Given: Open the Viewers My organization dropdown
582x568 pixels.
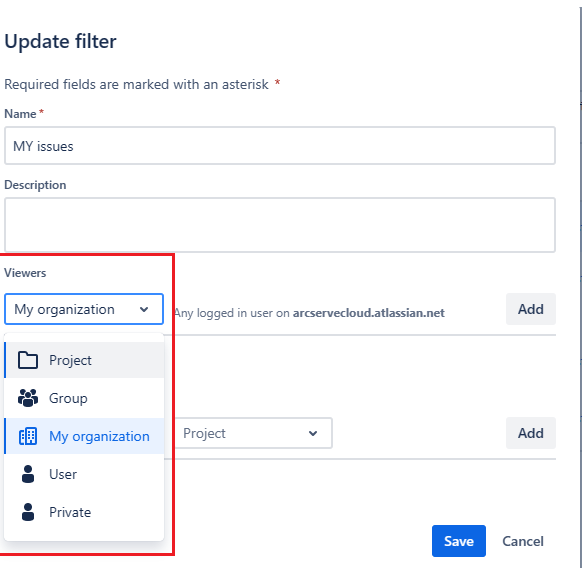Looking at the screenshot, I should [x=84, y=309].
